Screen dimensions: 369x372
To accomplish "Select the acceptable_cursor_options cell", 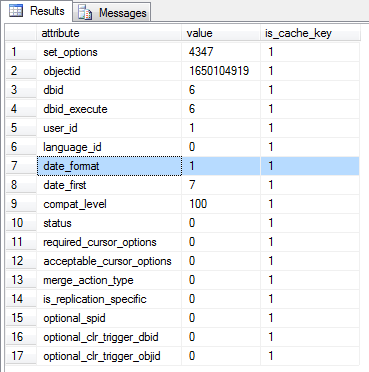I will point(109,261).
